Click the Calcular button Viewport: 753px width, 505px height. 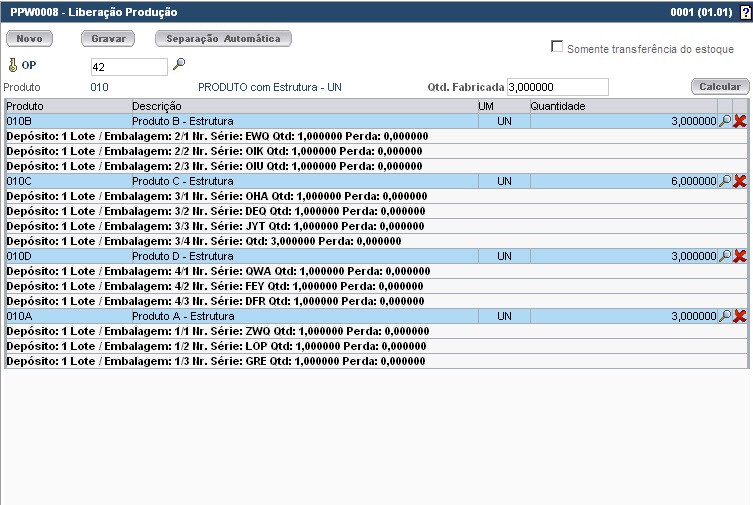pos(719,87)
